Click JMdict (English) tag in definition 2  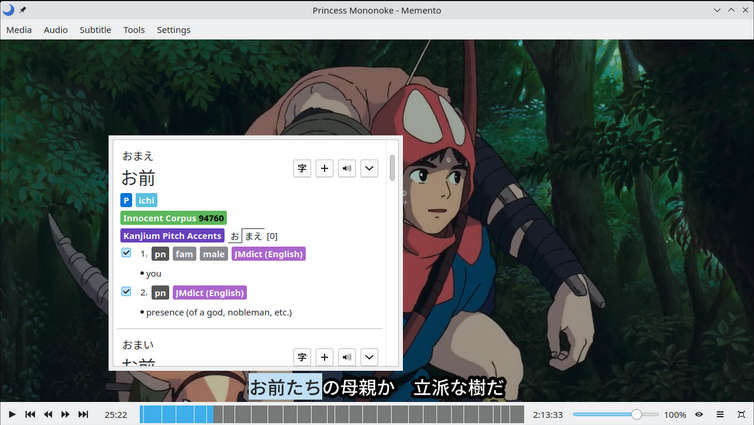pos(210,293)
